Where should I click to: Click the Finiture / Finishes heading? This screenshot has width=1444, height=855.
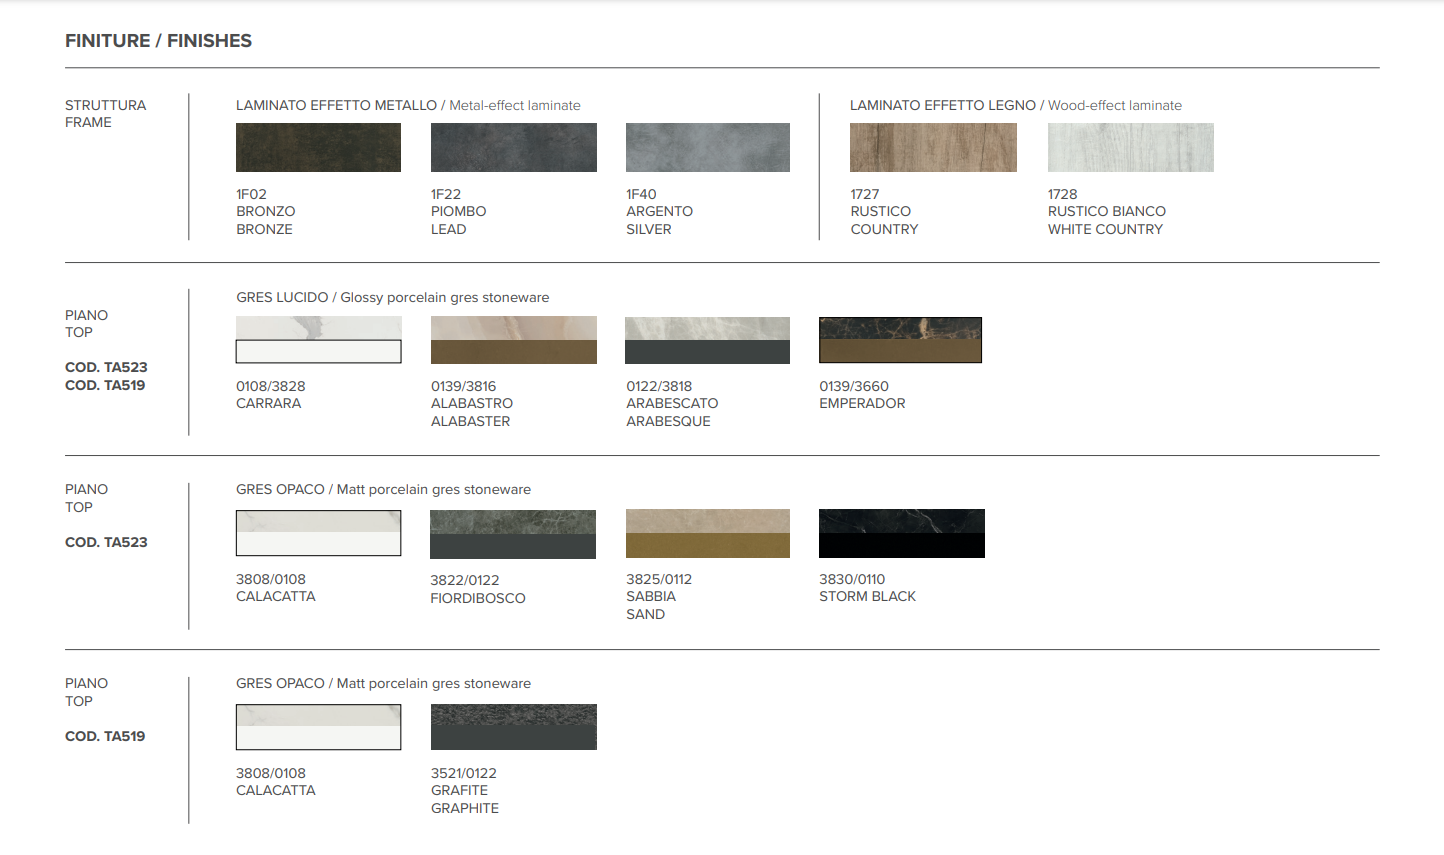pyautogui.click(x=158, y=41)
